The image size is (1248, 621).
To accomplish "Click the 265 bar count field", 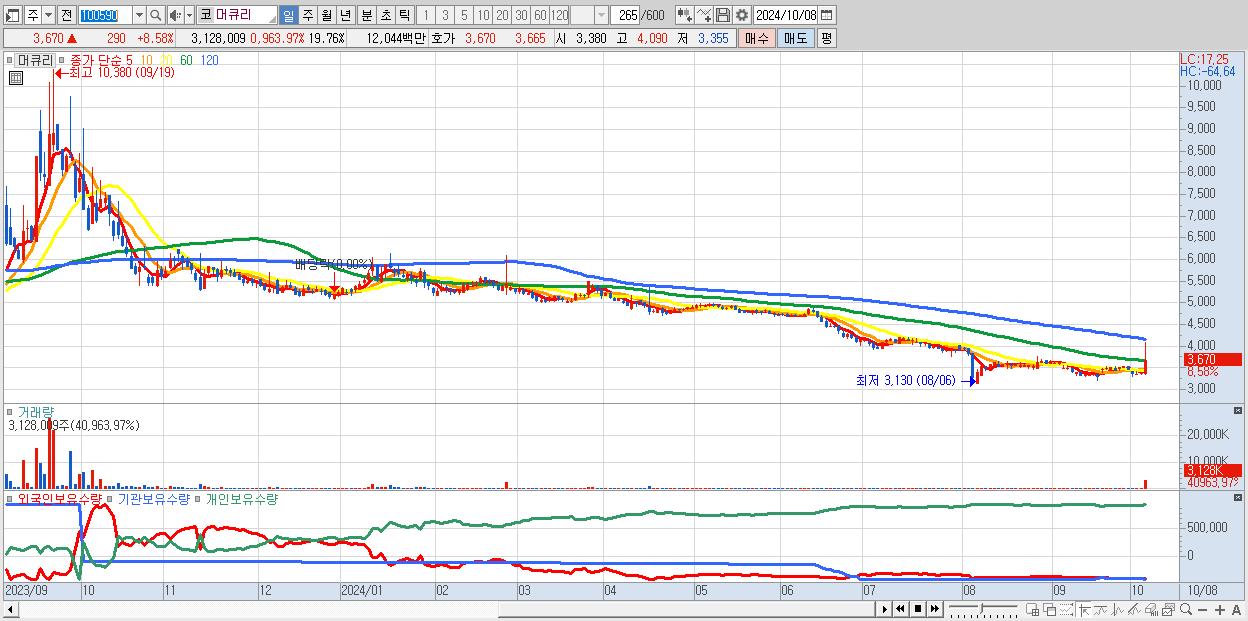I will pos(627,15).
